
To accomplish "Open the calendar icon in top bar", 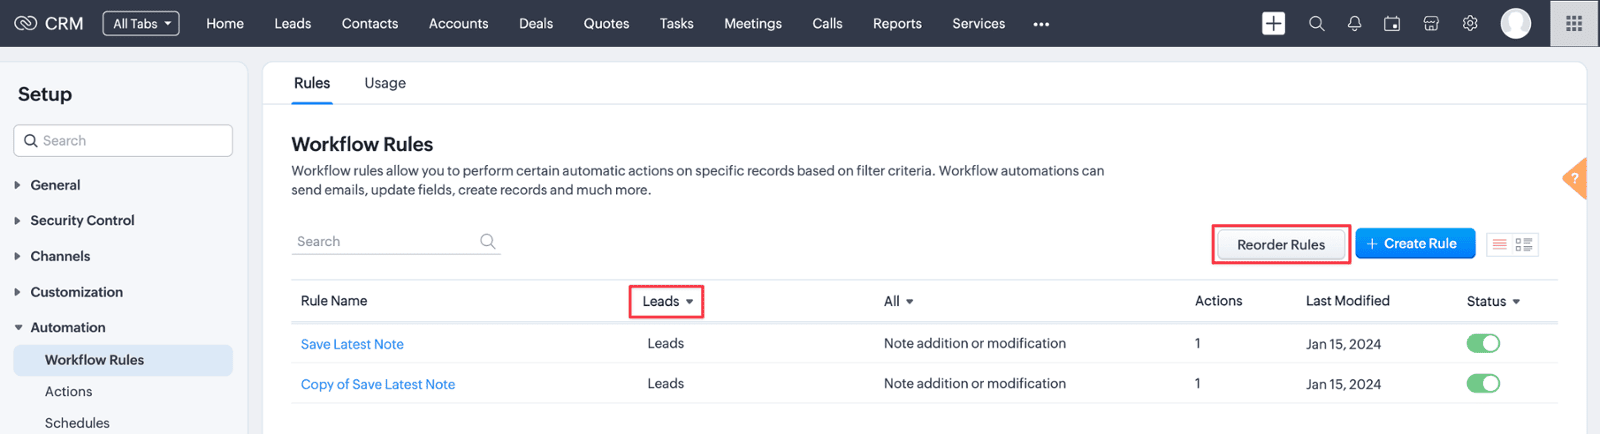I will click(1392, 23).
